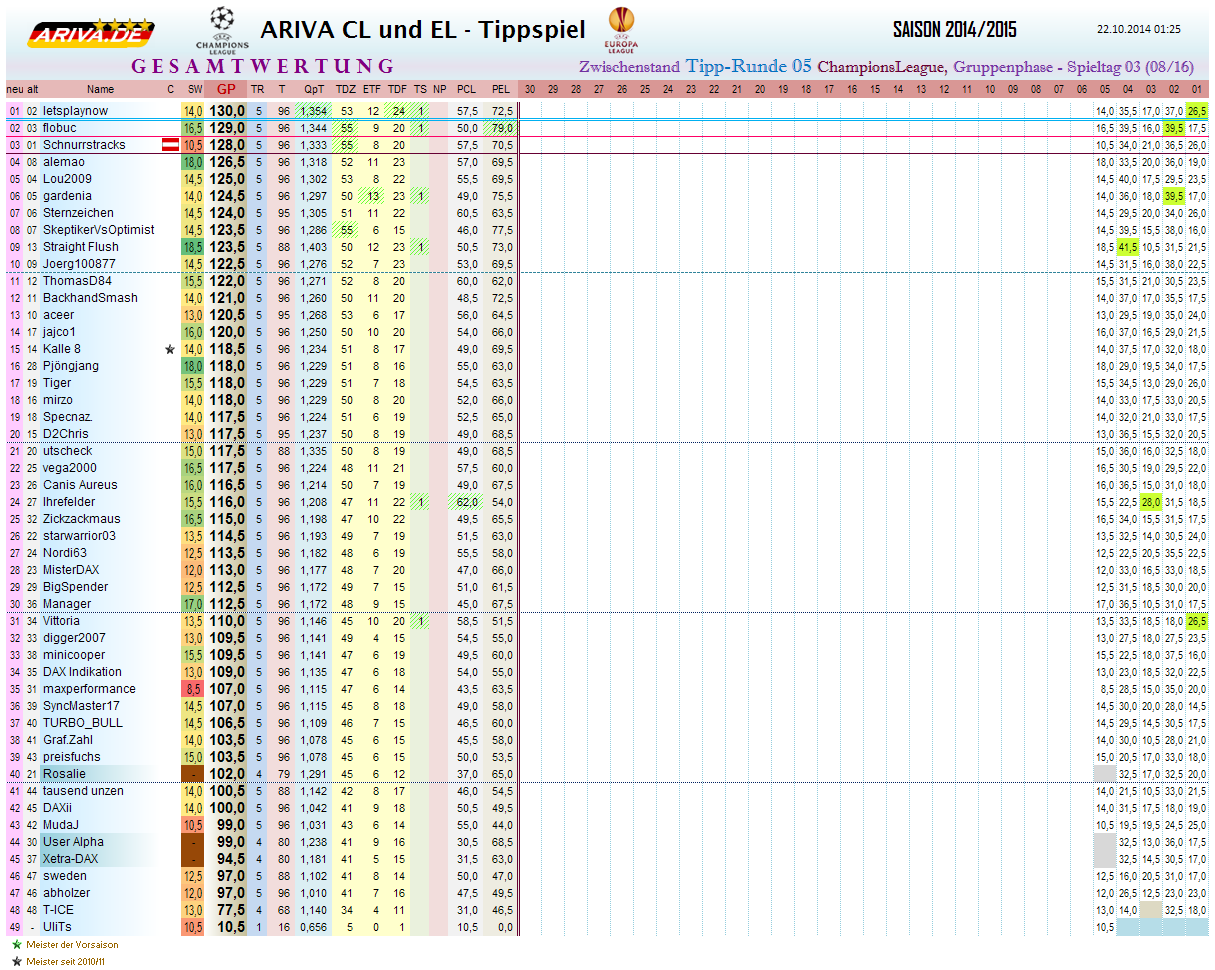1215x970 pixels.
Task: Click the PCL column header
Action: (466, 89)
